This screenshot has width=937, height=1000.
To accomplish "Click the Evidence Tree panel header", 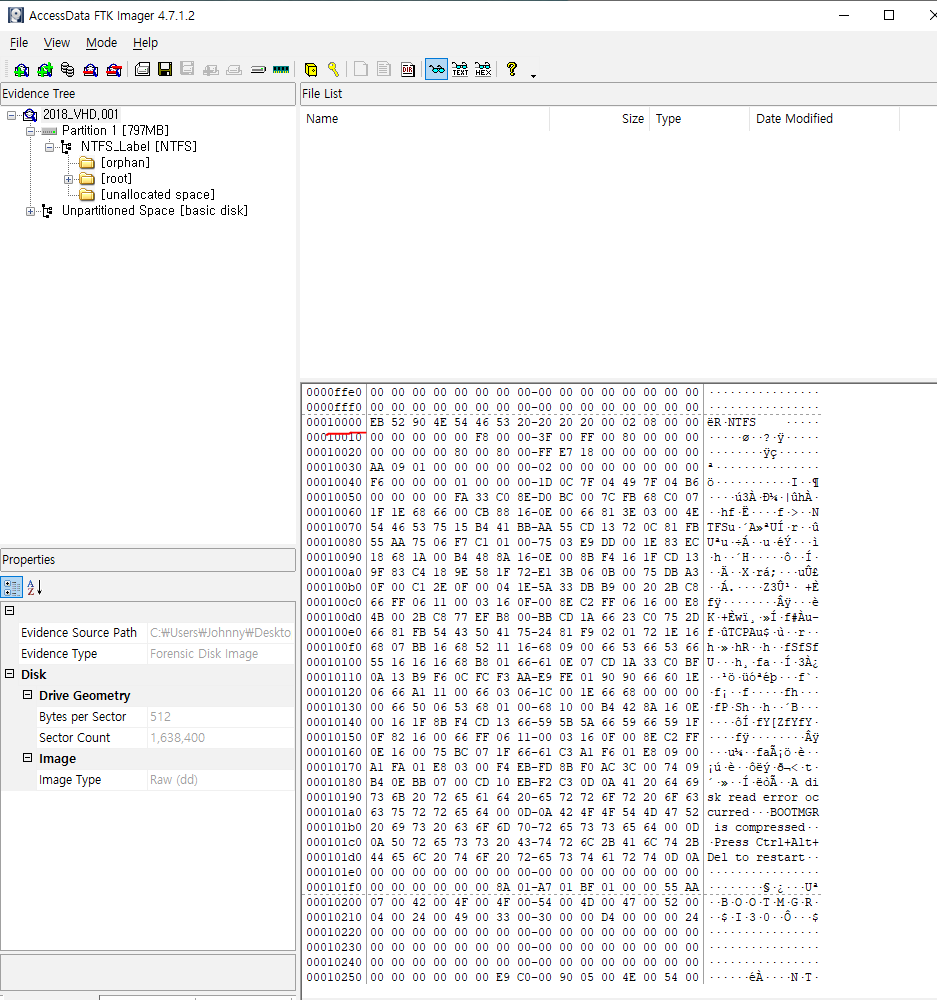I will (148, 94).
